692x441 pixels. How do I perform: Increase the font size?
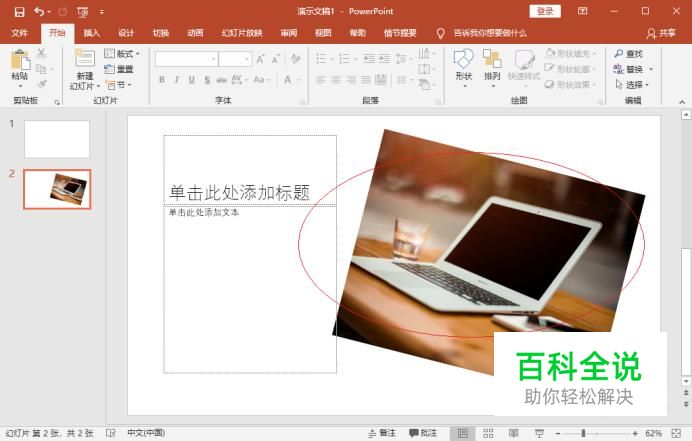(x=261, y=59)
